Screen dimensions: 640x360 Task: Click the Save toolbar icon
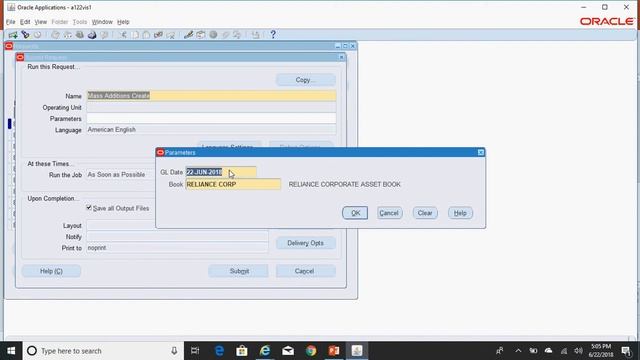55,35
